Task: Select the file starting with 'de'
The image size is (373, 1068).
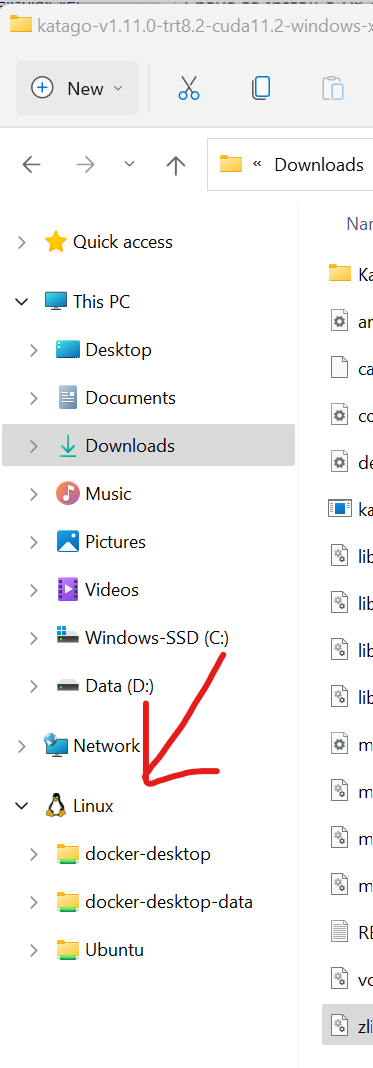Action: click(351, 462)
